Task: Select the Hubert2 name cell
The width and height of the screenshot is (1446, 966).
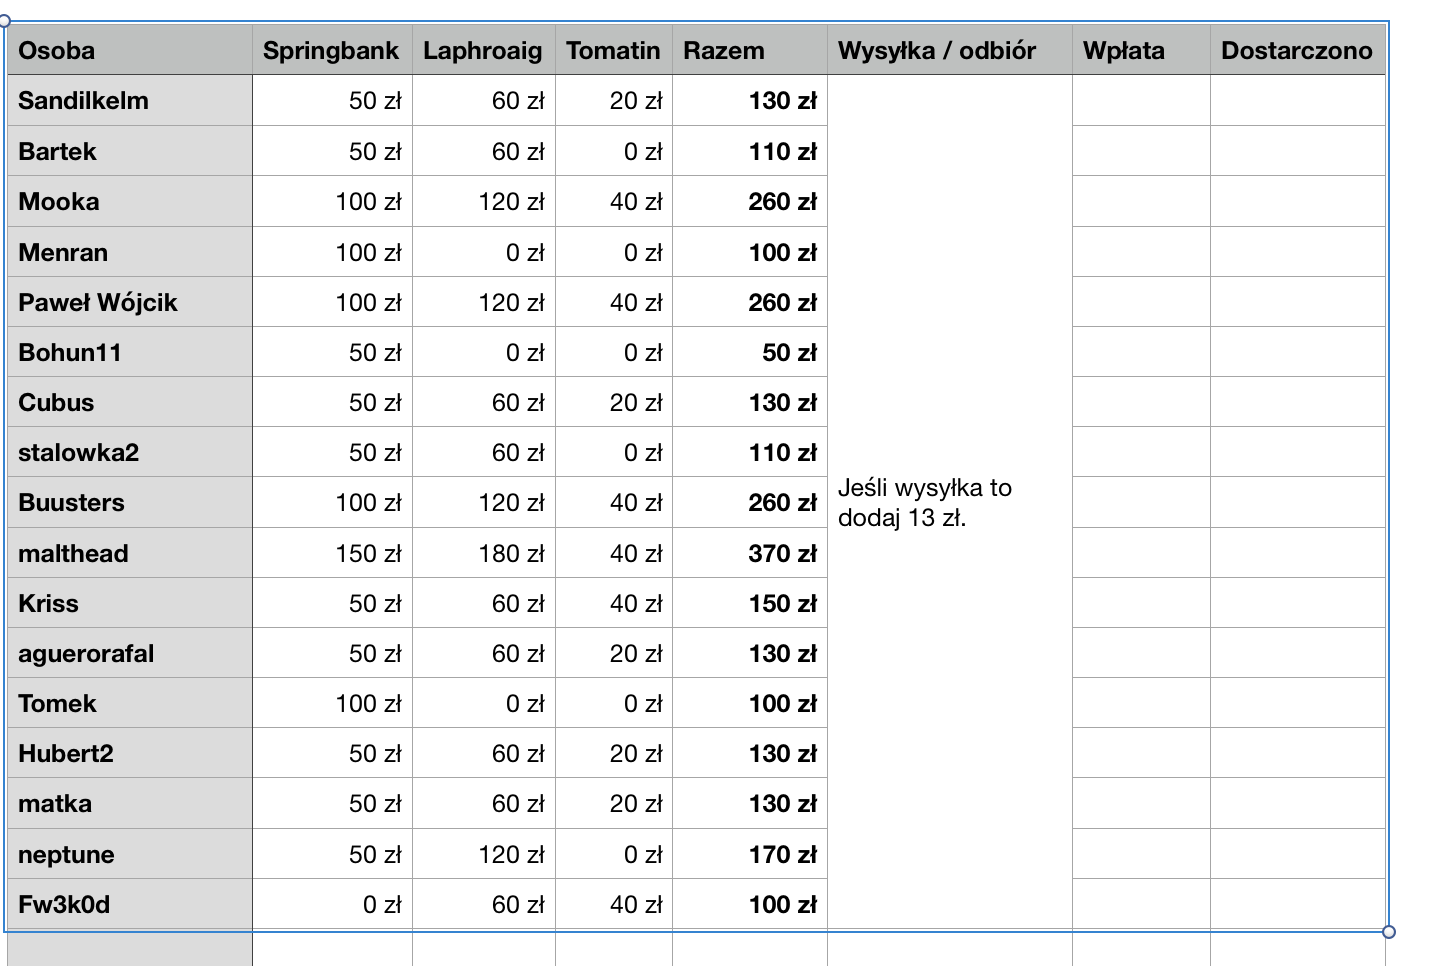Action: (x=129, y=753)
